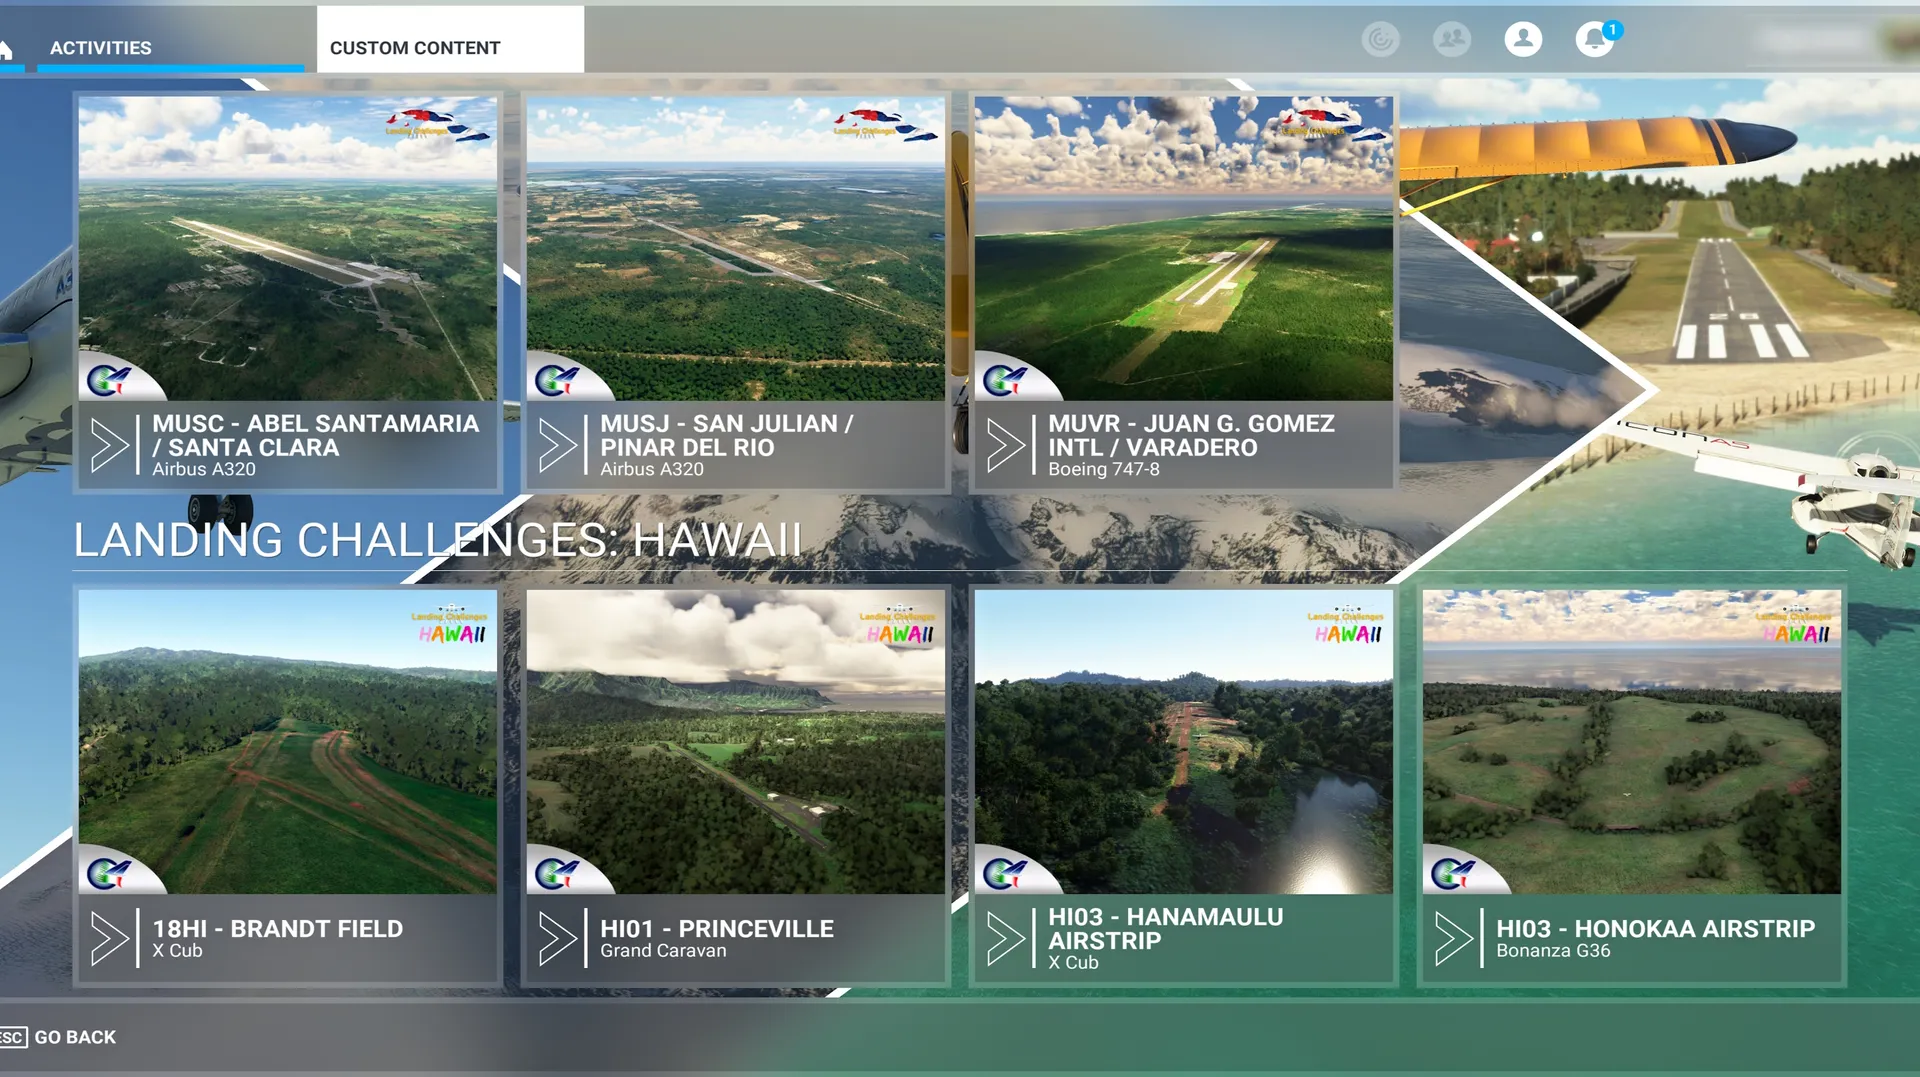
Task: Click play arrow for HI01 Princeville
Action: click(557, 938)
